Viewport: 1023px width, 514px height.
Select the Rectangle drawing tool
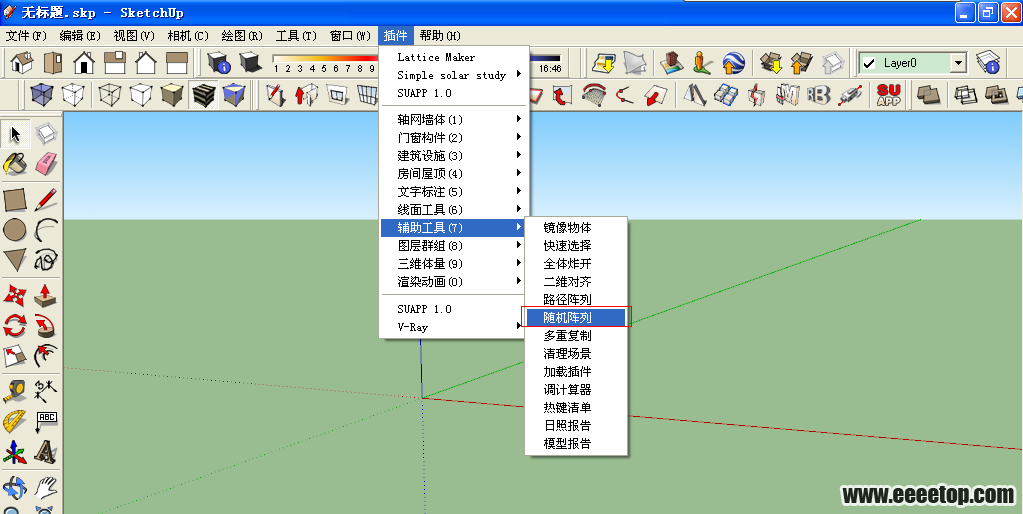(x=15, y=200)
